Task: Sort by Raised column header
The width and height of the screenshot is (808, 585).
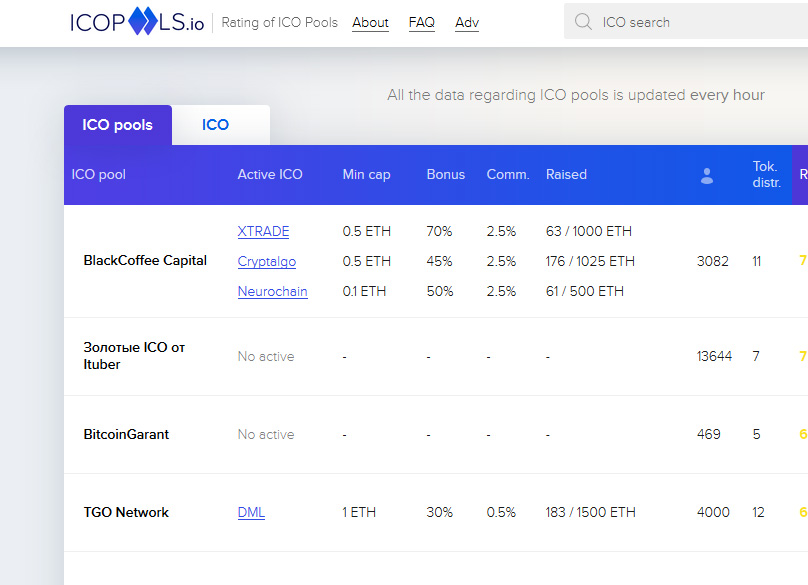Action: (566, 175)
